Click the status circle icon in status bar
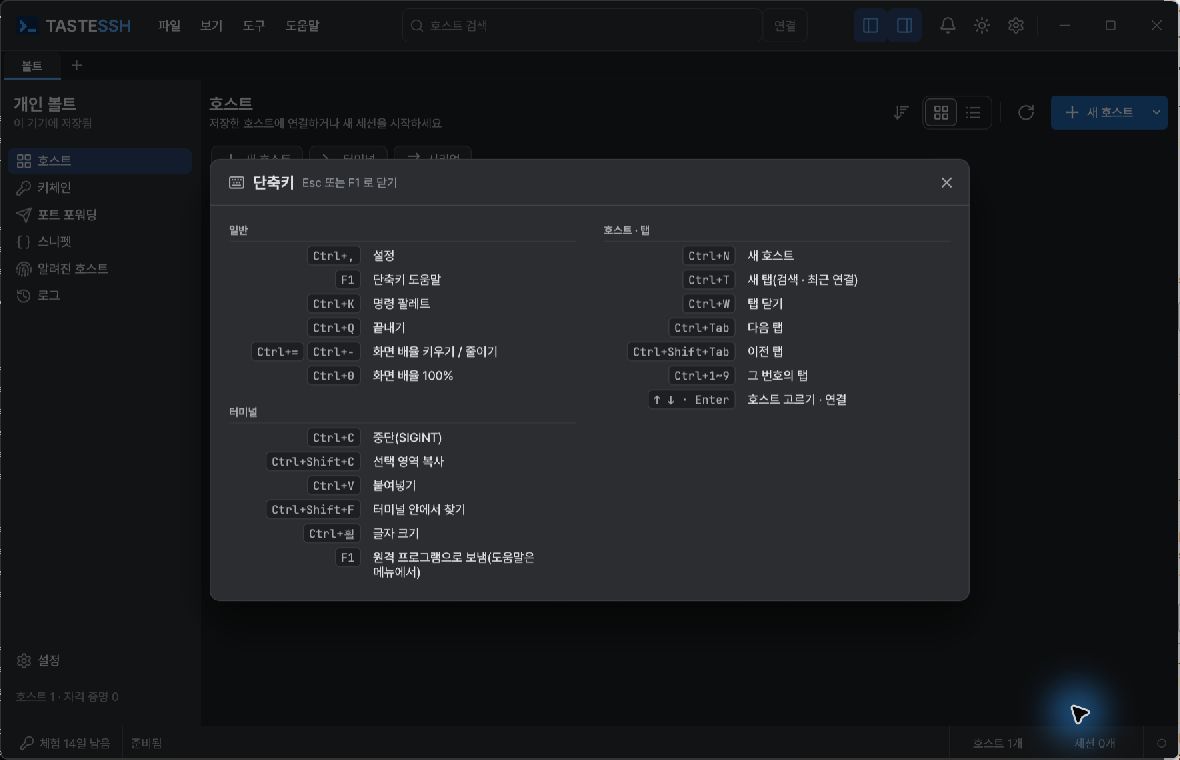The image size is (1180, 760). [1161, 743]
